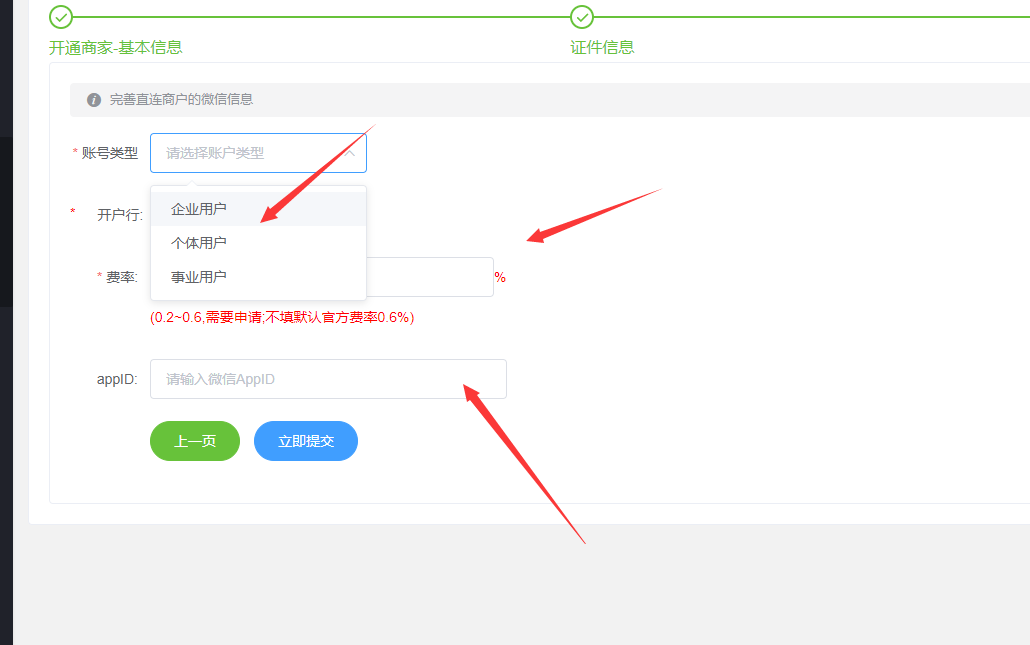
Task: Click the 开户行 field label
Action: click(x=120, y=215)
